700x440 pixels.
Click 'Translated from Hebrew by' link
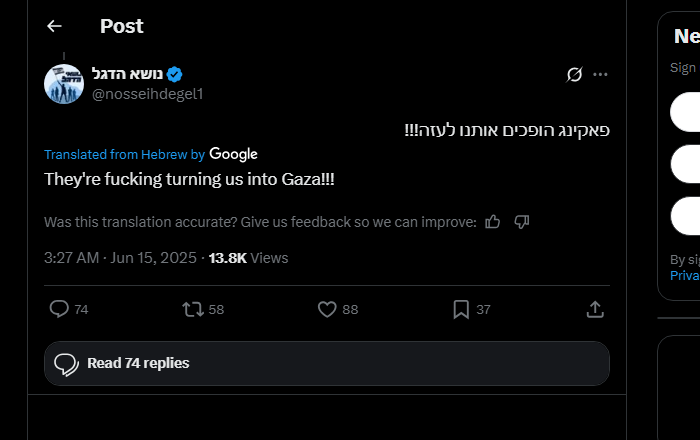click(125, 154)
